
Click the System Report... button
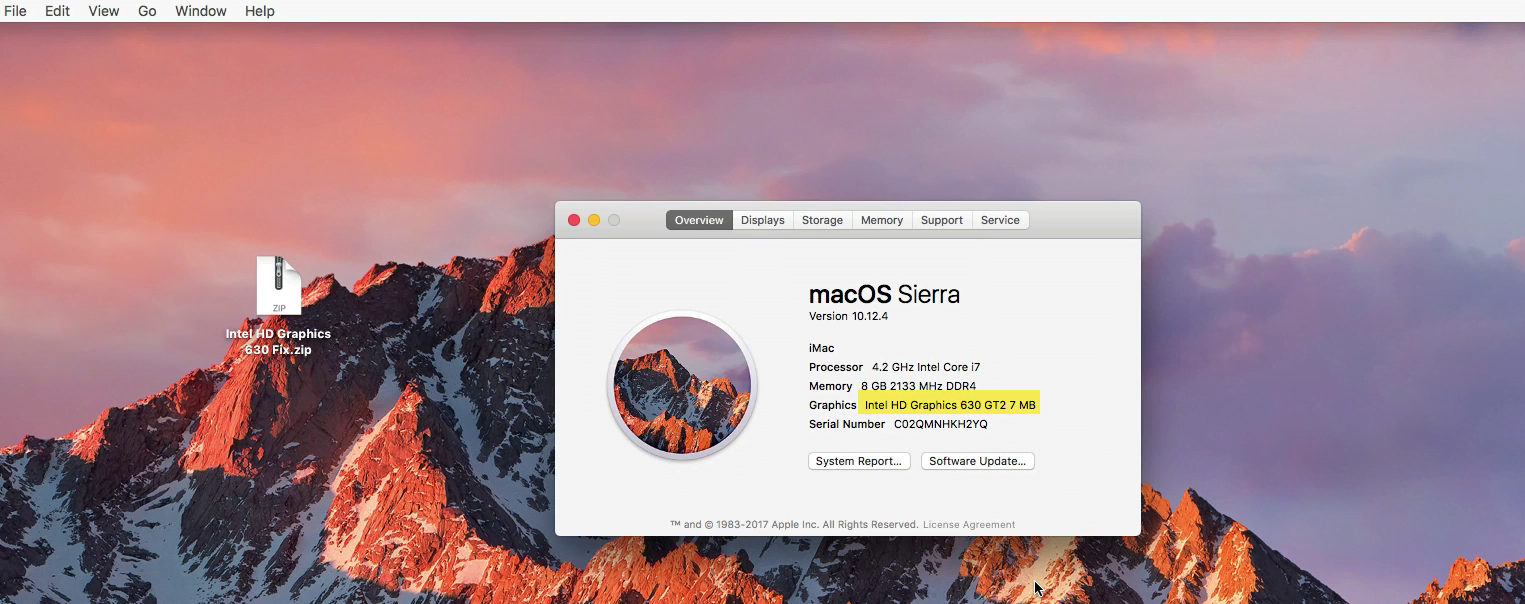coord(859,461)
